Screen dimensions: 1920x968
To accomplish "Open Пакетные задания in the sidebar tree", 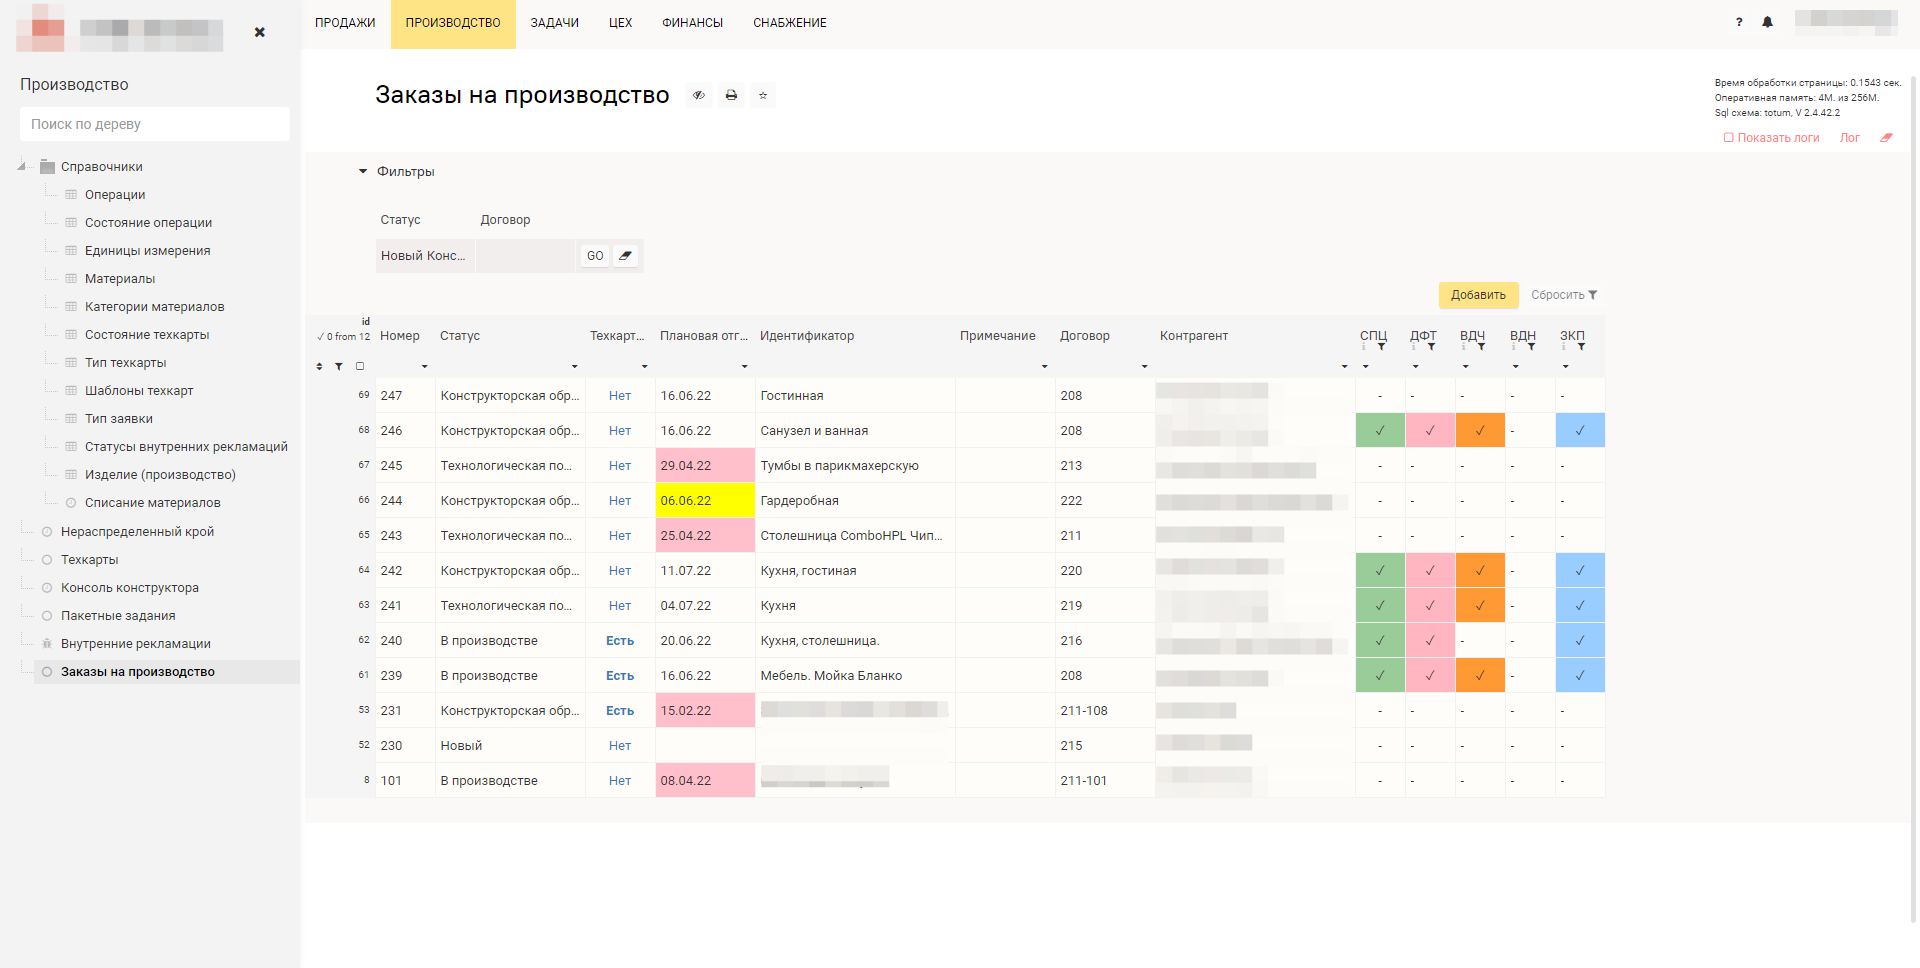I will pyautogui.click(x=118, y=615).
